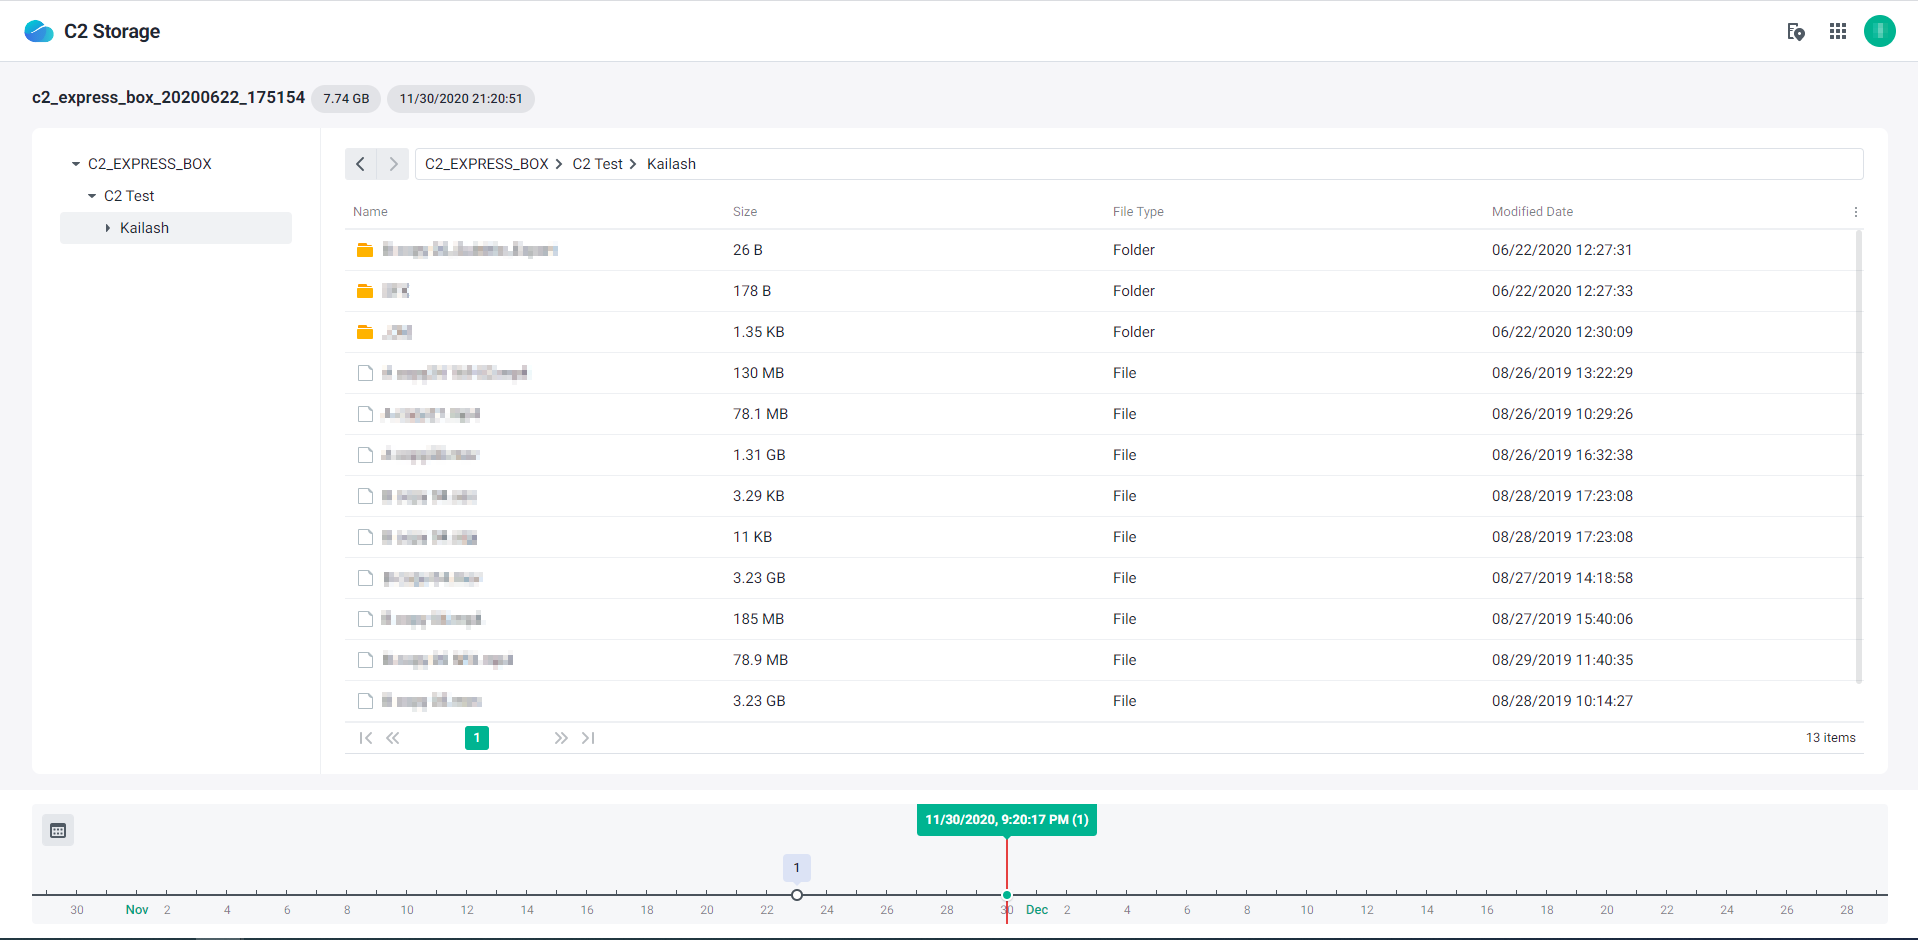
Task: Click the folder icon of the 26 B folder
Action: 365,249
